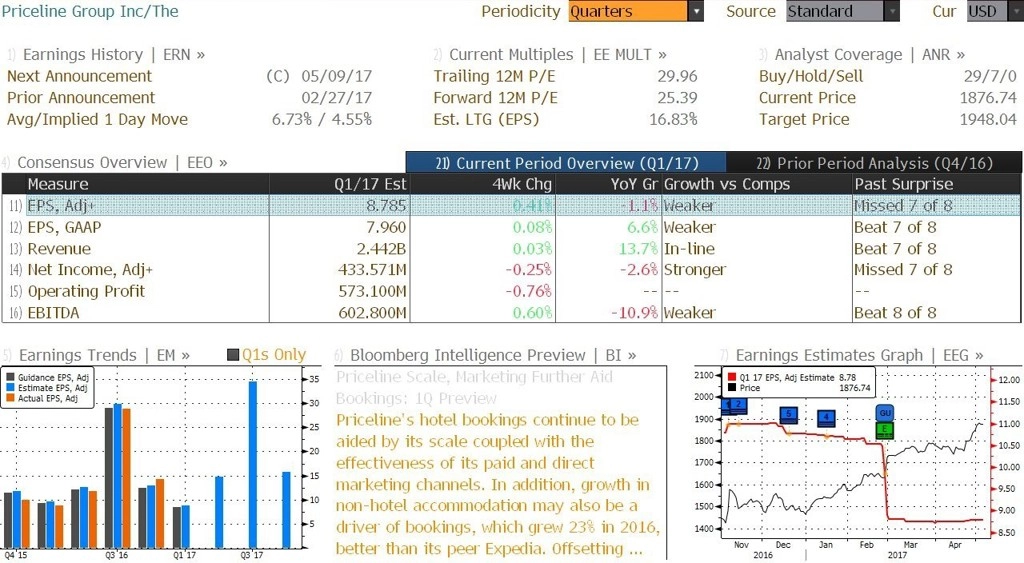Click the red Q1 17 EPS estimate swatch

(732, 378)
